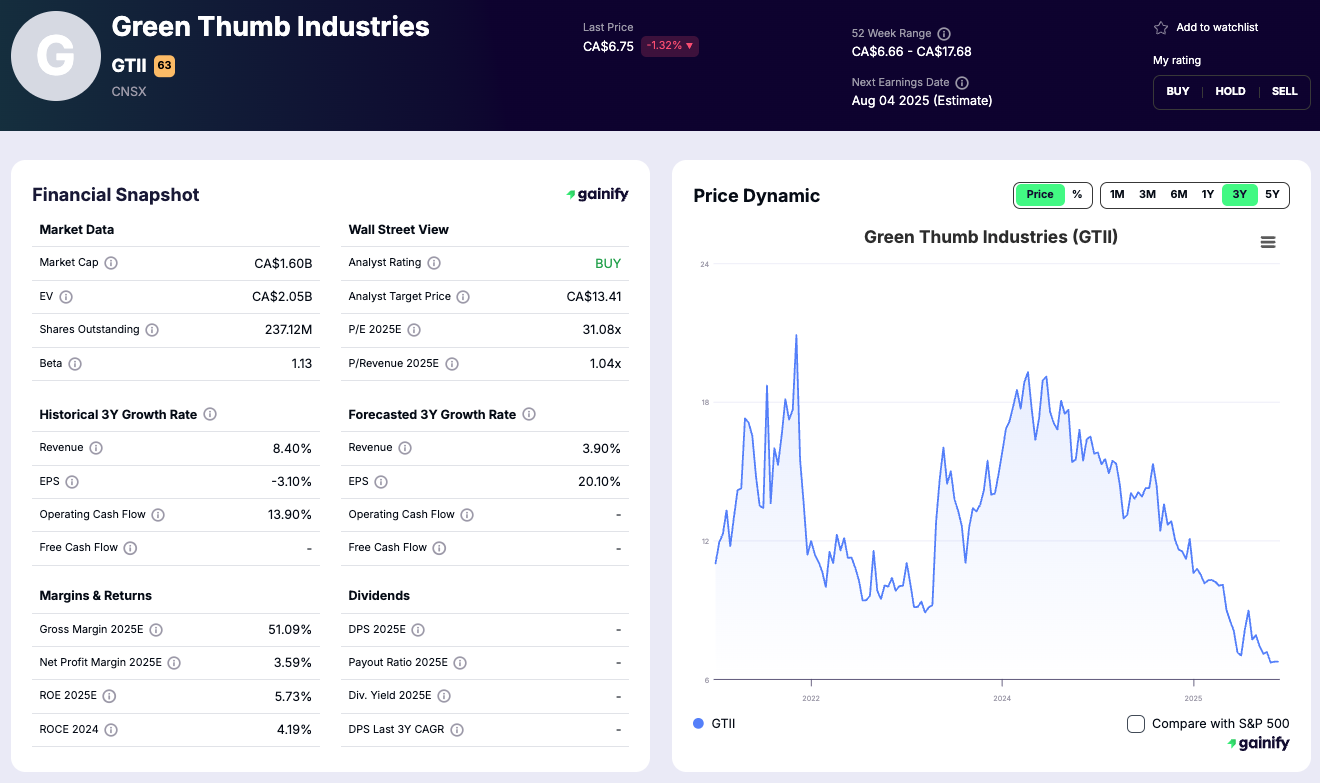This screenshot has height=783, width=1320.
Task: Rate the stock as BUY
Action: (1178, 91)
